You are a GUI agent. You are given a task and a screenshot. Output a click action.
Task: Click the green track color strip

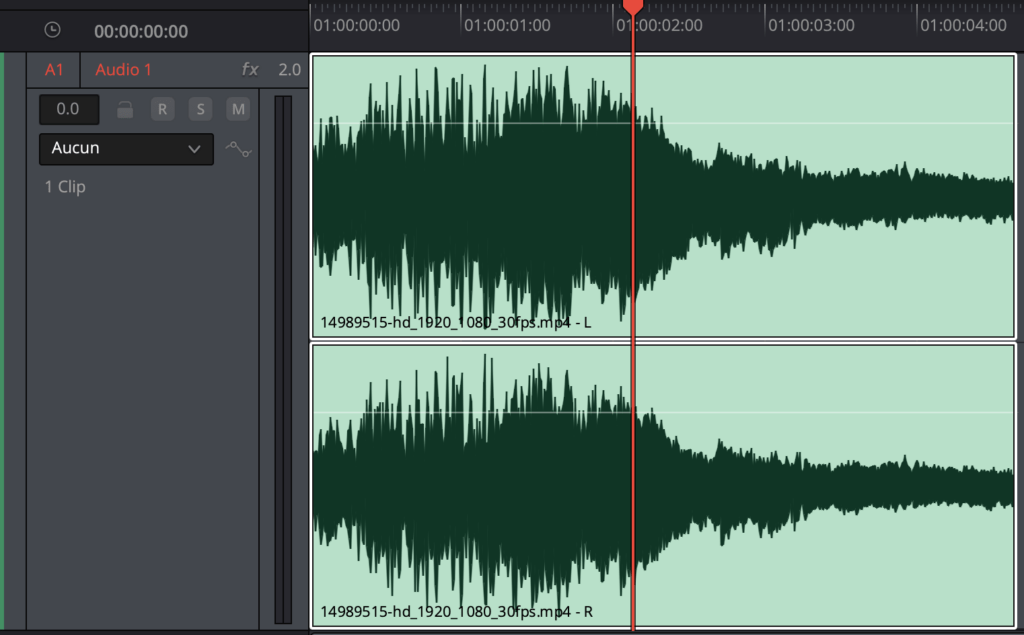coord(2,341)
